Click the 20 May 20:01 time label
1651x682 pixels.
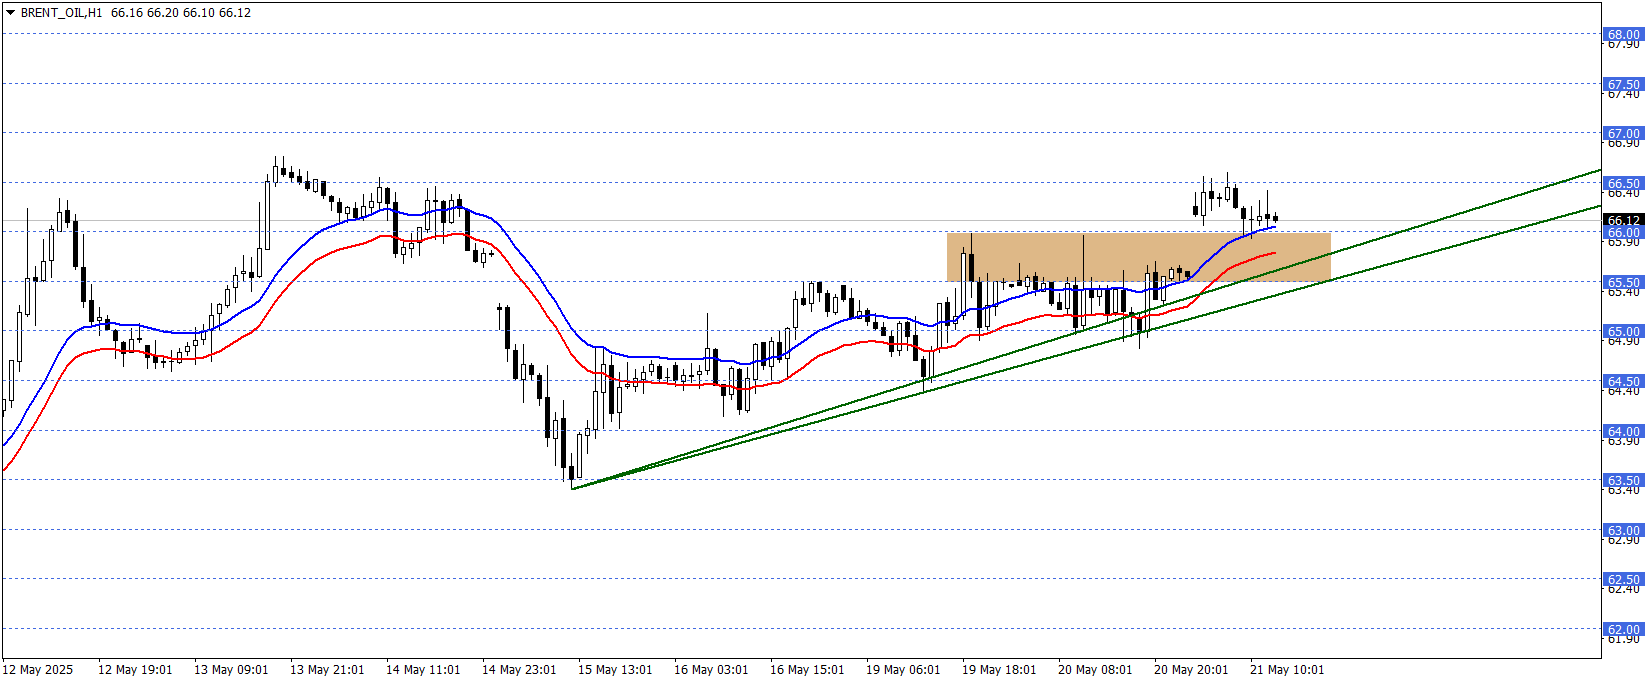[1191, 670]
